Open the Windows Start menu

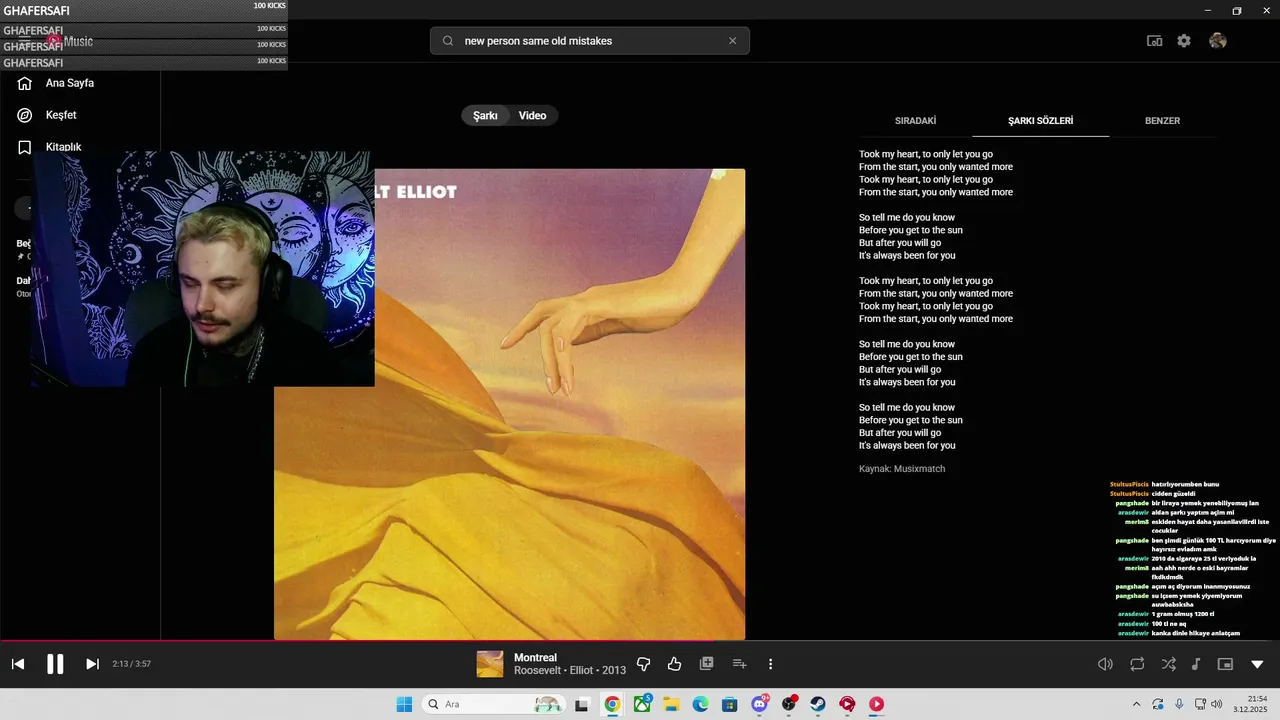pos(404,704)
